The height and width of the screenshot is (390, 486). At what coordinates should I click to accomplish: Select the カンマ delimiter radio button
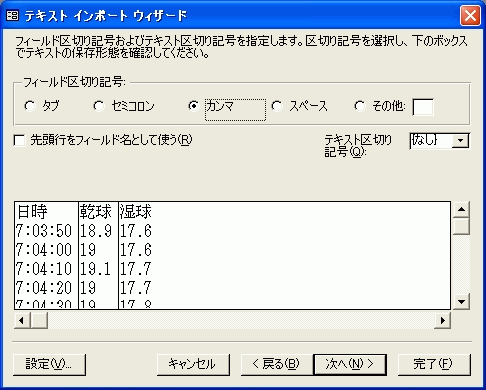click(193, 106)
